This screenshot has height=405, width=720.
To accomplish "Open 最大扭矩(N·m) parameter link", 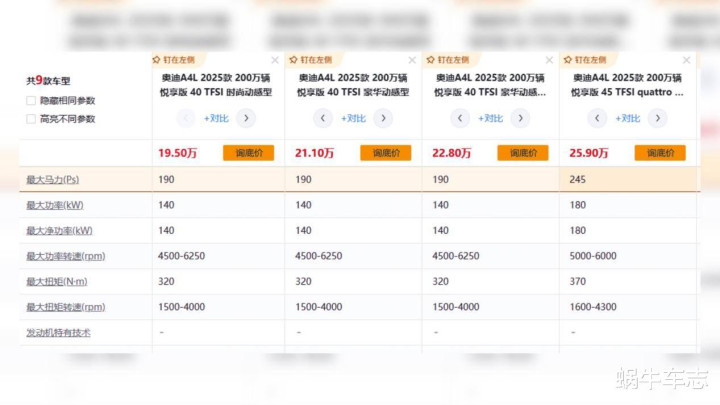I will (56, 281).
